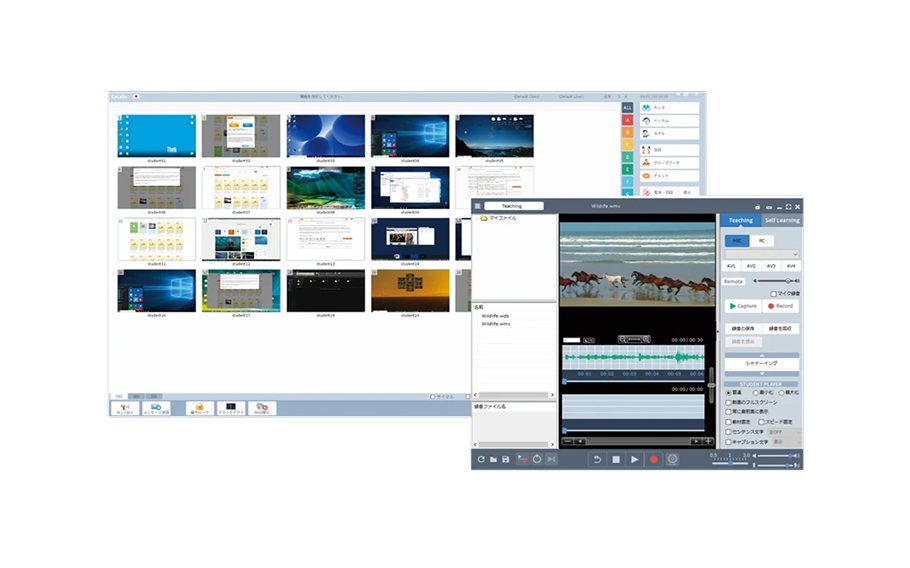Toggle the always-on-top display checkbox
Screen dimensions: 910x568
[x=728, y=411]
